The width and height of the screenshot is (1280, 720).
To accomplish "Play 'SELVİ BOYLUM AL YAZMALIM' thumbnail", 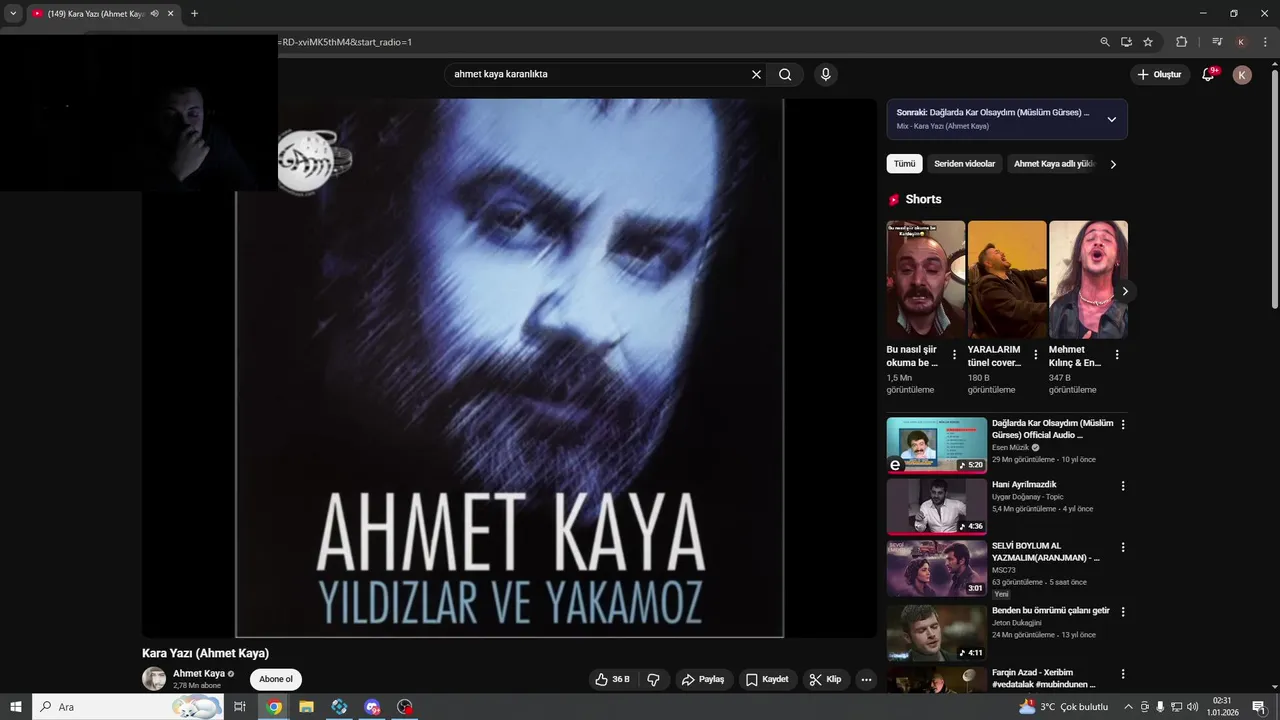I will [x=937, y=568].
